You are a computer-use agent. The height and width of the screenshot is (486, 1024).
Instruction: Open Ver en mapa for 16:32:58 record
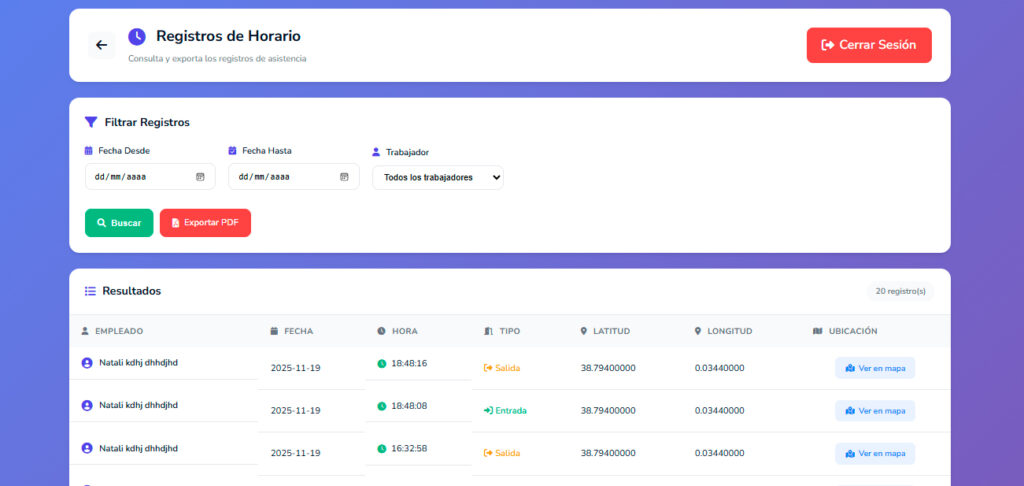(x=874, y=453)
